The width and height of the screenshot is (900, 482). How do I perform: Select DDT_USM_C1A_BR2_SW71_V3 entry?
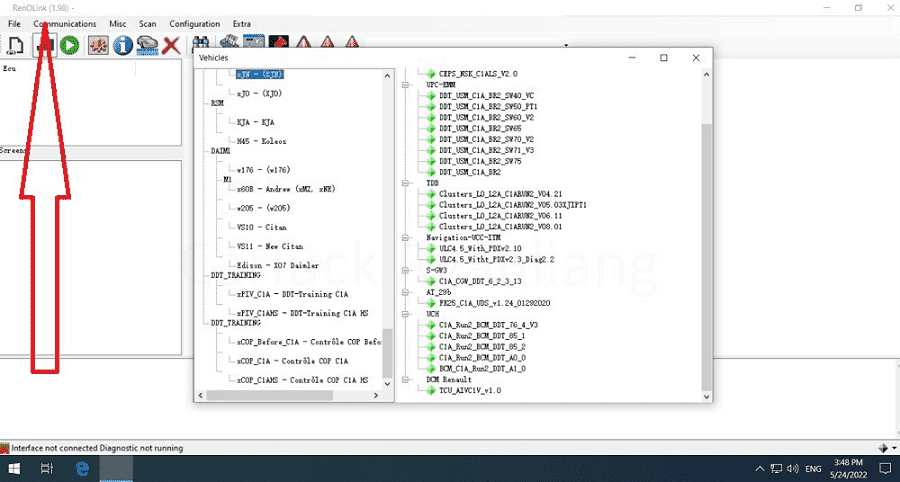(x=486, y=150)
